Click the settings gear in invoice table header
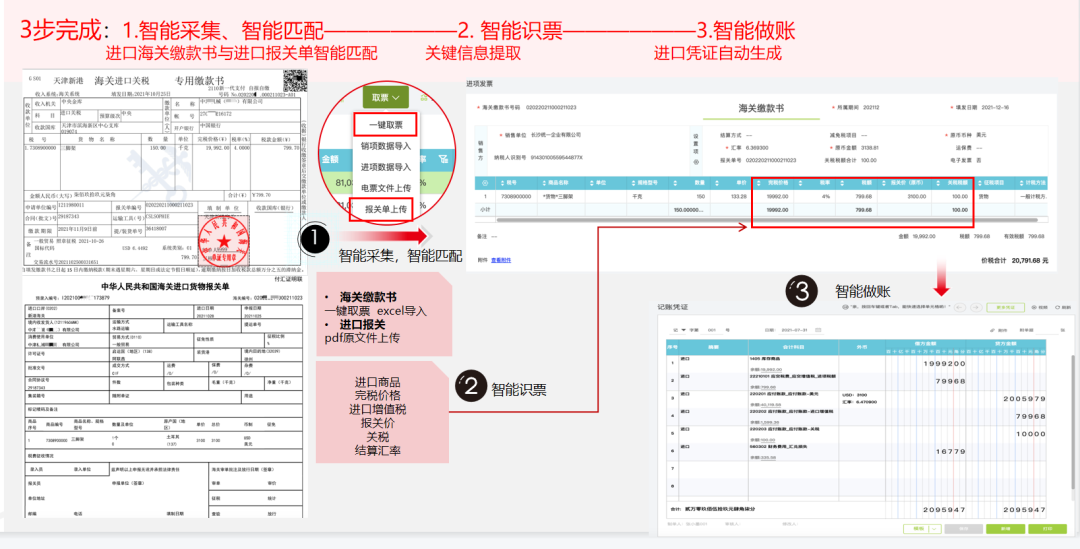This screenshot has height=549, width=1080. point(485,183)
